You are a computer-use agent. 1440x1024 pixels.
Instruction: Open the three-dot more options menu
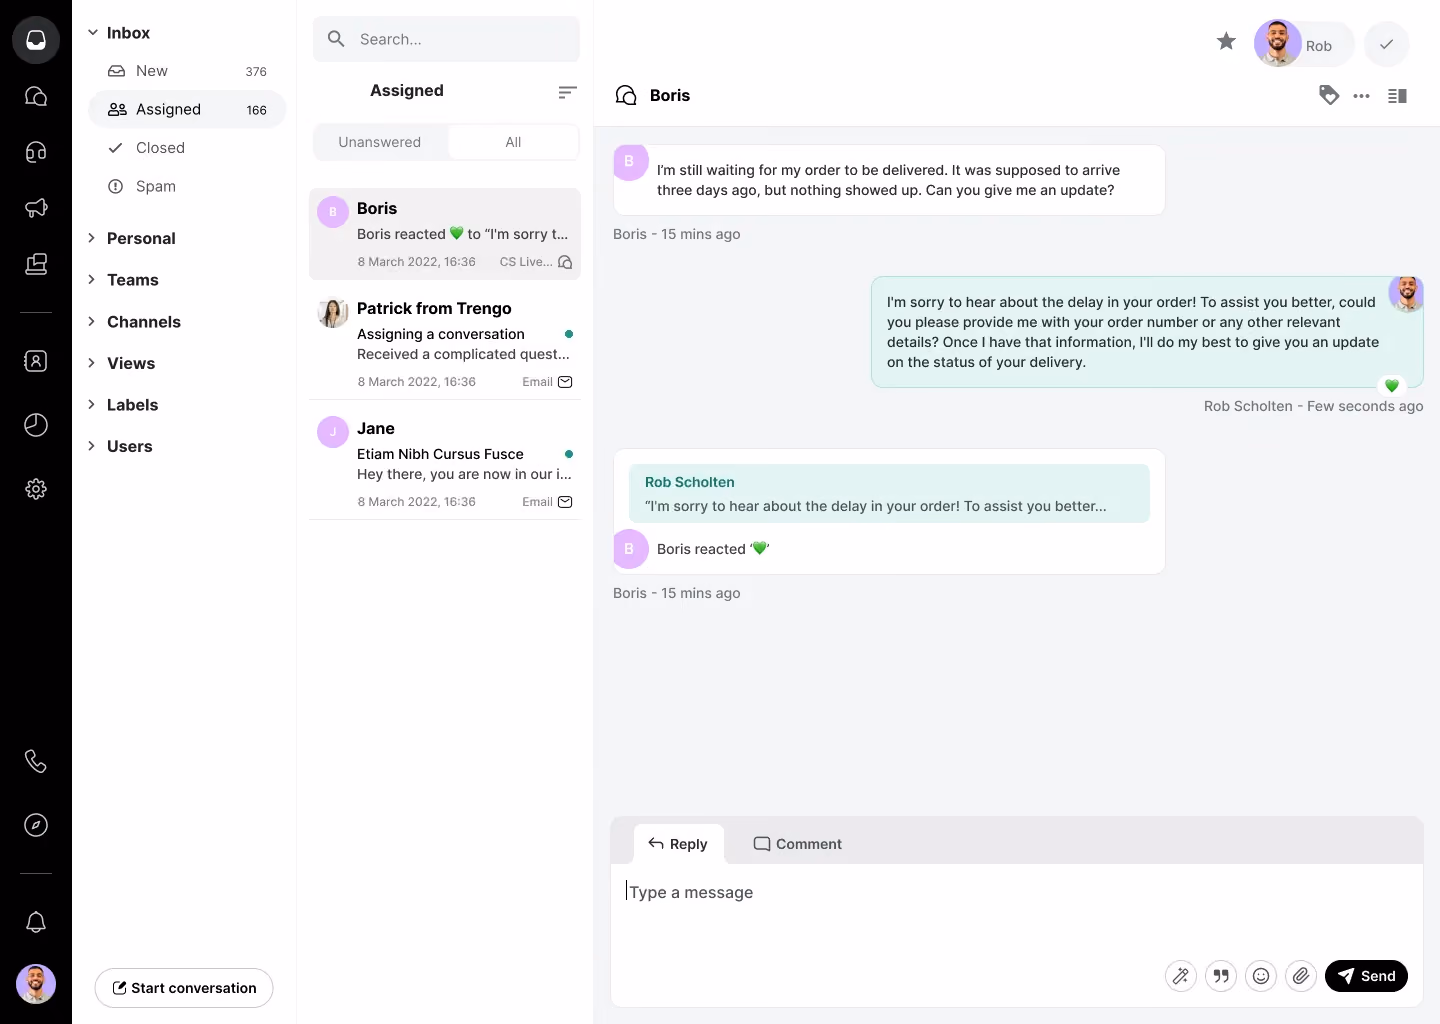1362,96
